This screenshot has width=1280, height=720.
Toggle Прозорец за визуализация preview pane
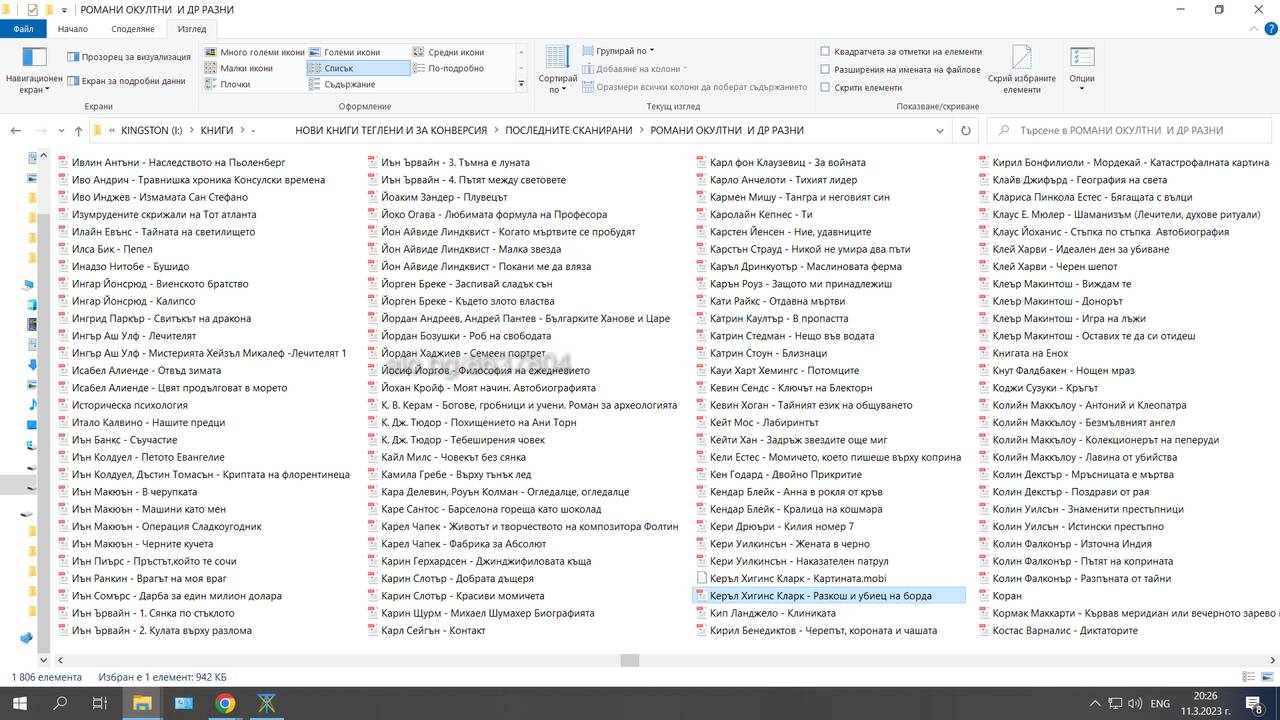pos(128,57)
